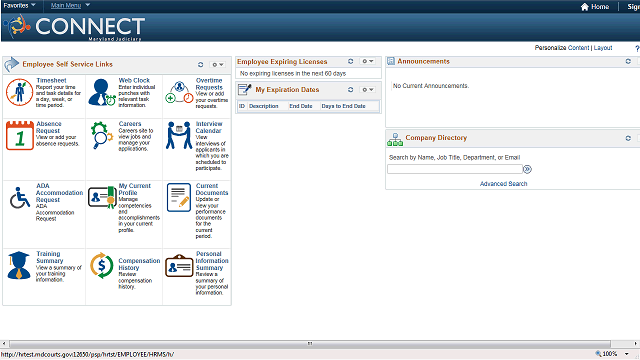
Task: Refresh the Announcements pagelet
Action: click(x=628, y=61)
